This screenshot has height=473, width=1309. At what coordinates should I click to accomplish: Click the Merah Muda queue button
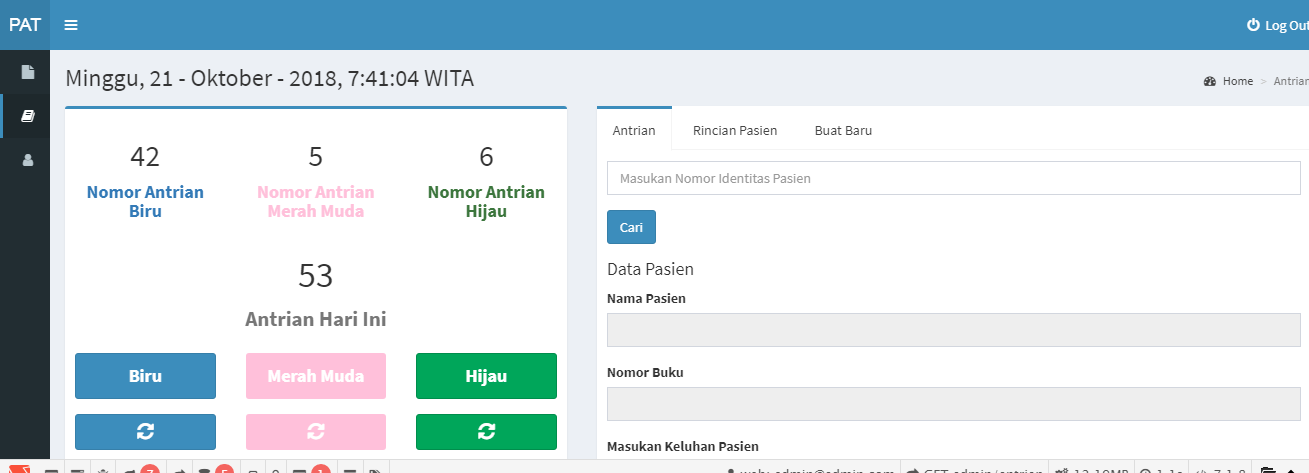316,376
